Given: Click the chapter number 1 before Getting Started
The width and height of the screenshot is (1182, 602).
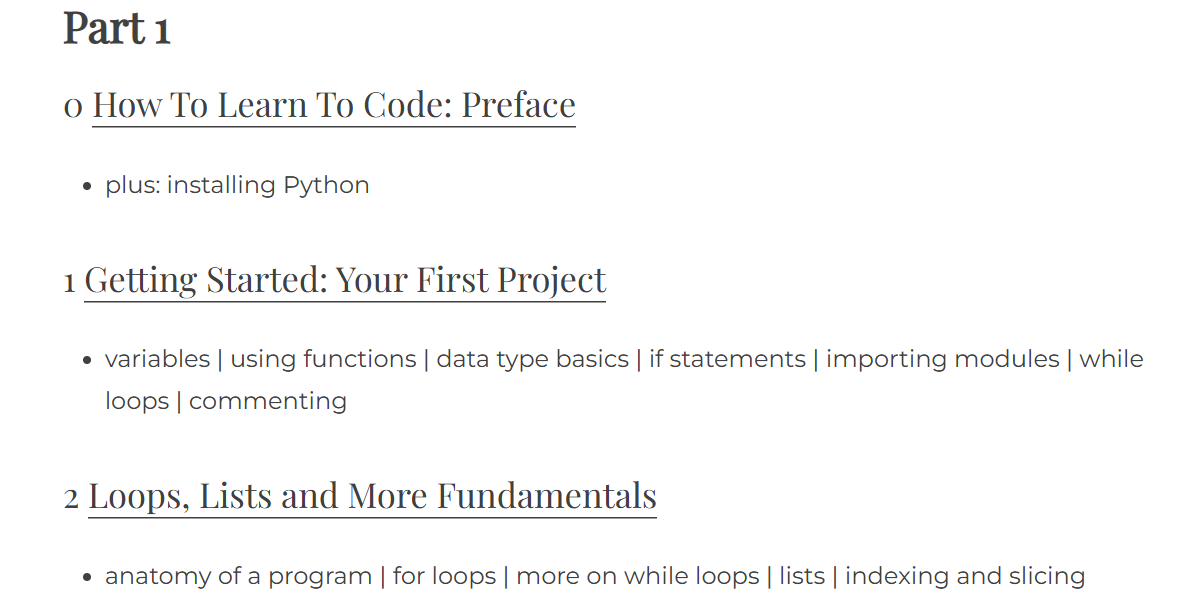Looking at the screenshot, I should [69, 283].
